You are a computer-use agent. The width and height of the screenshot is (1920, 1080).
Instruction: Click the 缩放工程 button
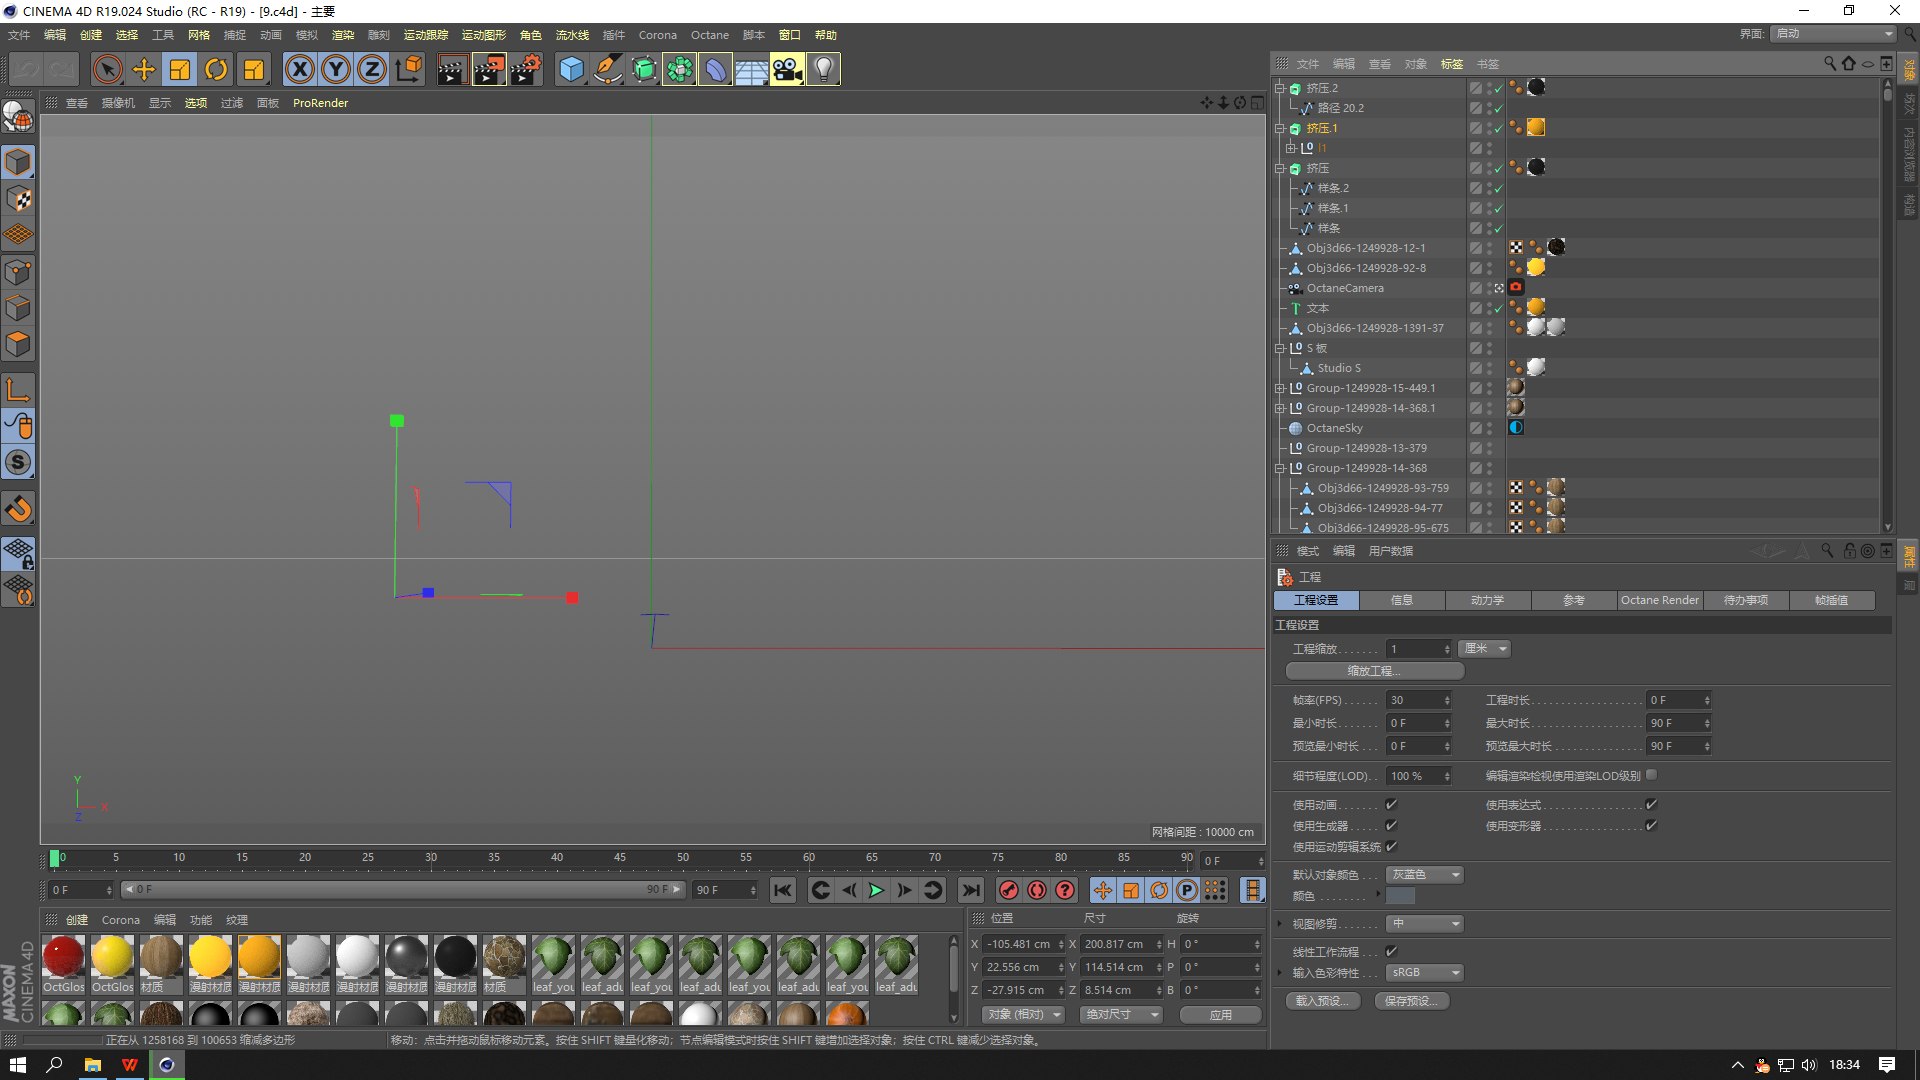click(1374, 671)
